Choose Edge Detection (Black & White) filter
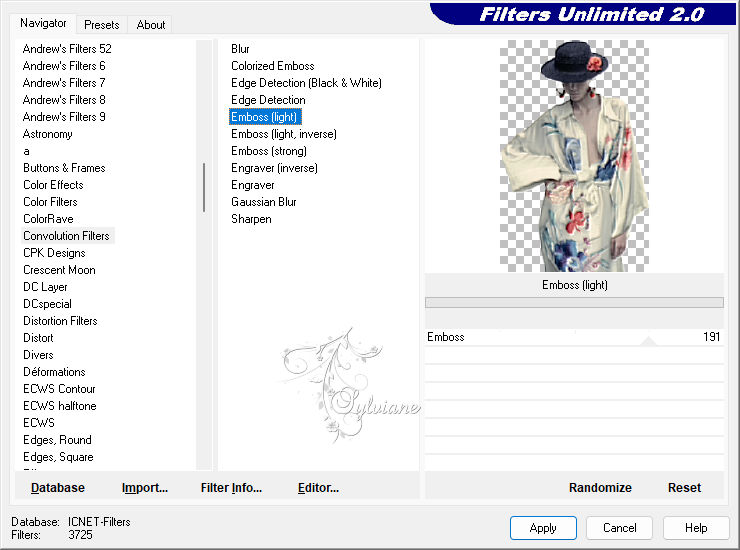740x550 pixels. (x=306, y=83)
